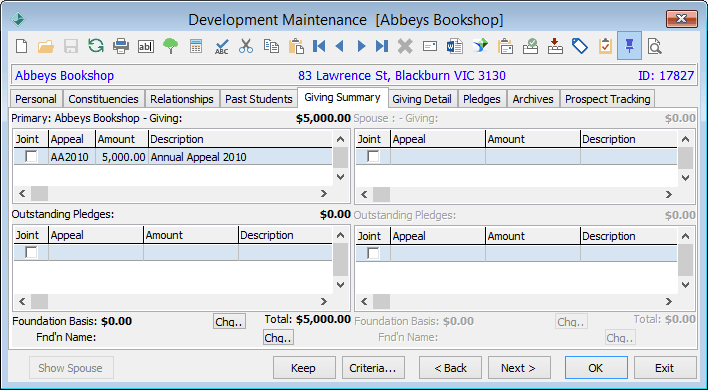The height and width of the screenshot is (390, 708).
Task: Switch to the Personal tab
Action: [36, 99]
